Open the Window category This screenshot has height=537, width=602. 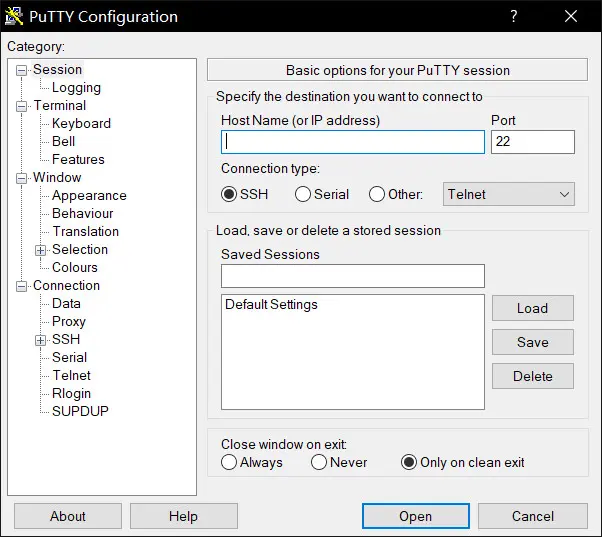click(x=57, y=177)
